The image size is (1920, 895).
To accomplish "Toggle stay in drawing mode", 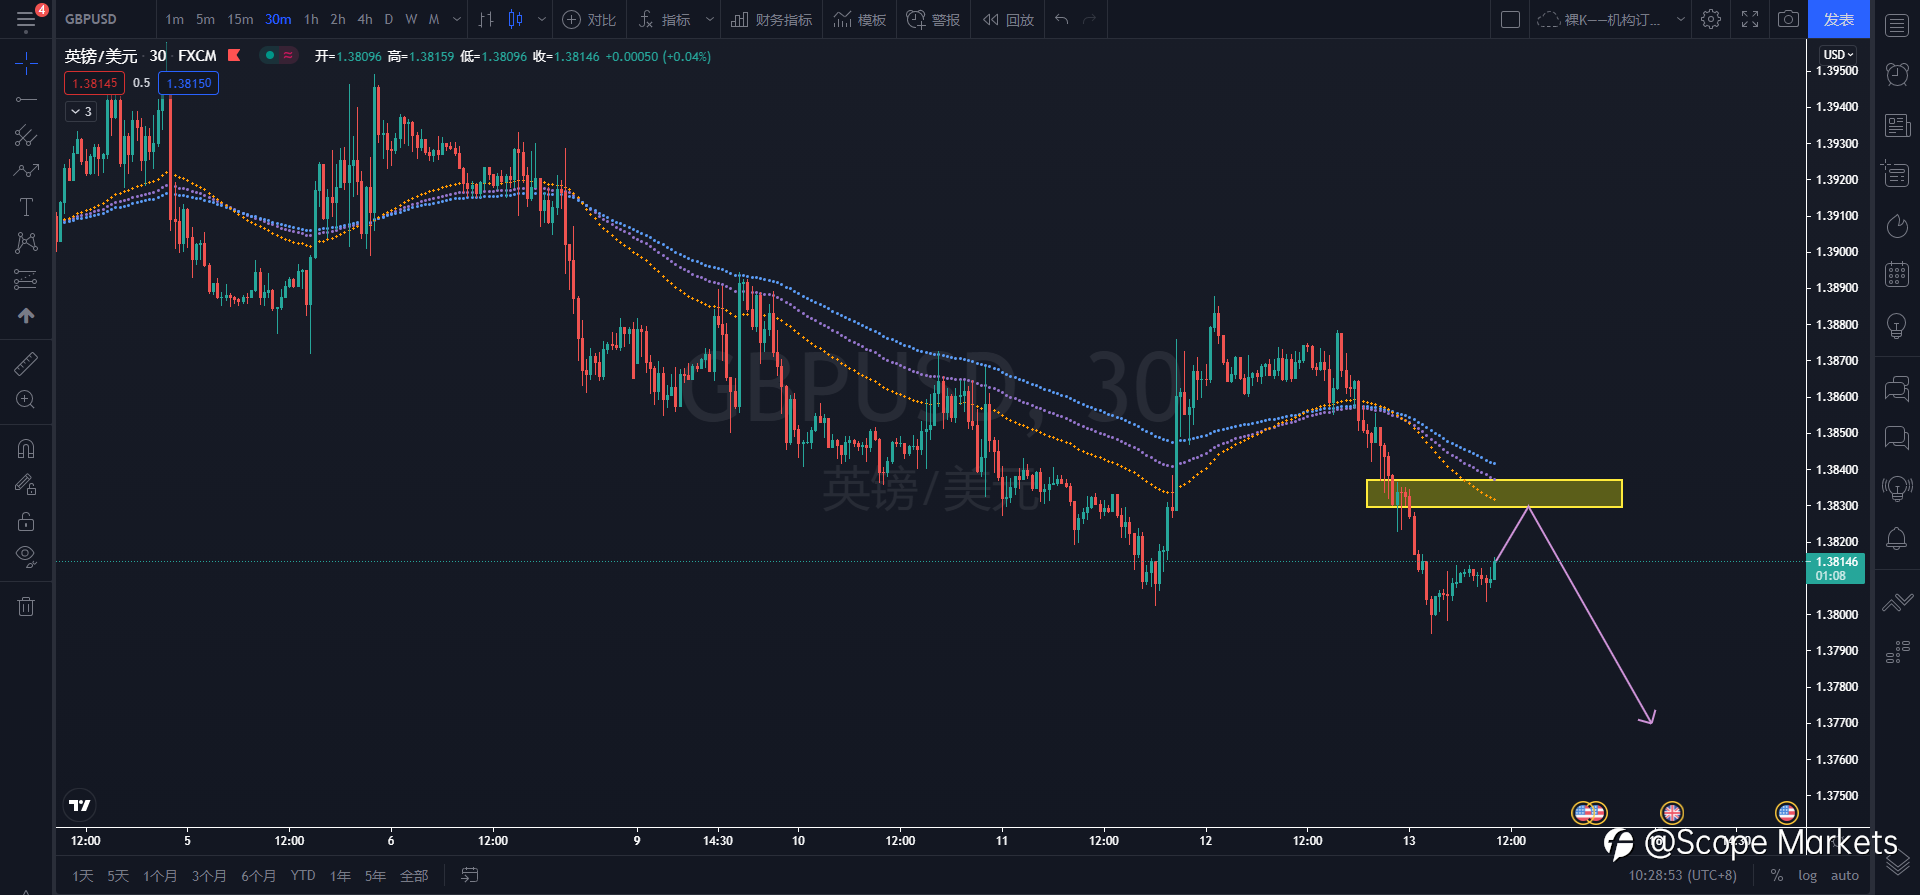I will point(26,485).
